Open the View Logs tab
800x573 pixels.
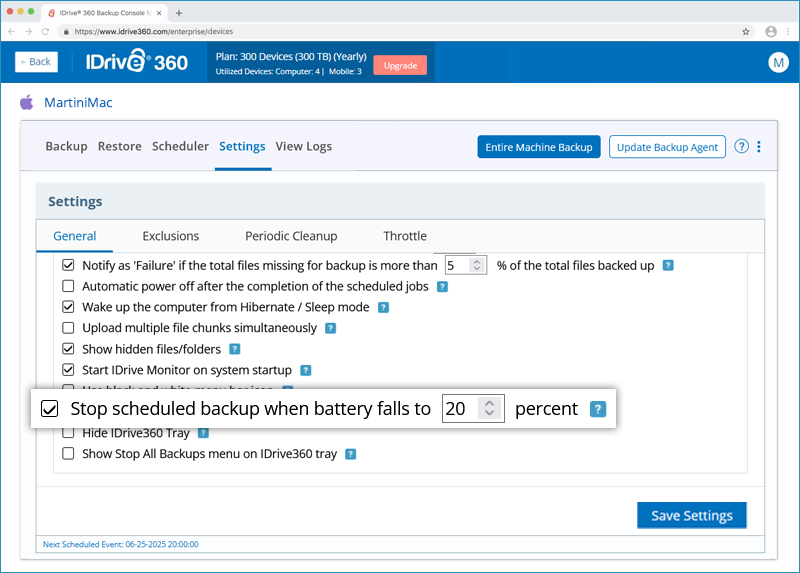pos(304,146)
